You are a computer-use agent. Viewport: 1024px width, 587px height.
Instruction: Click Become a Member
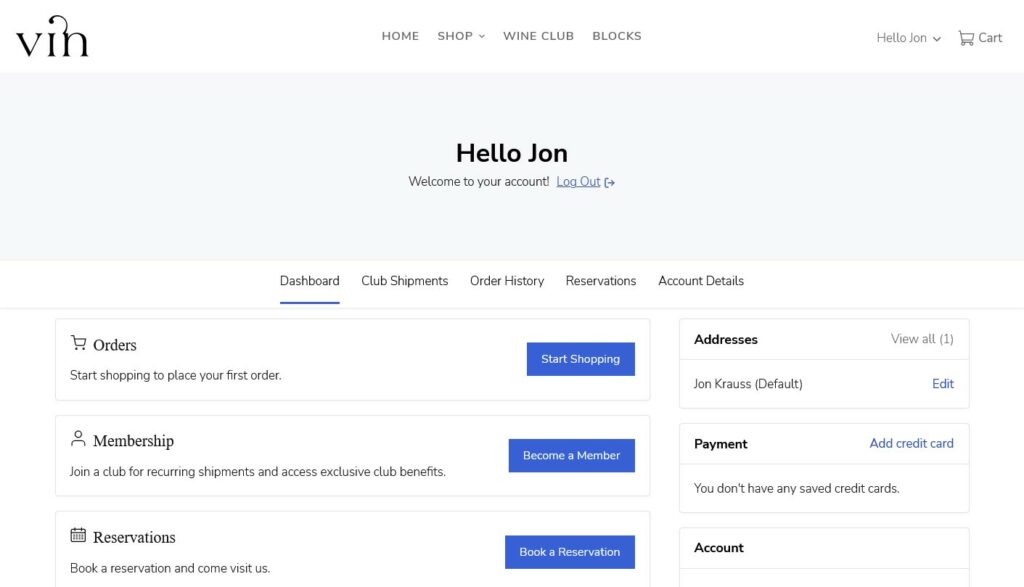coord(571,455)
